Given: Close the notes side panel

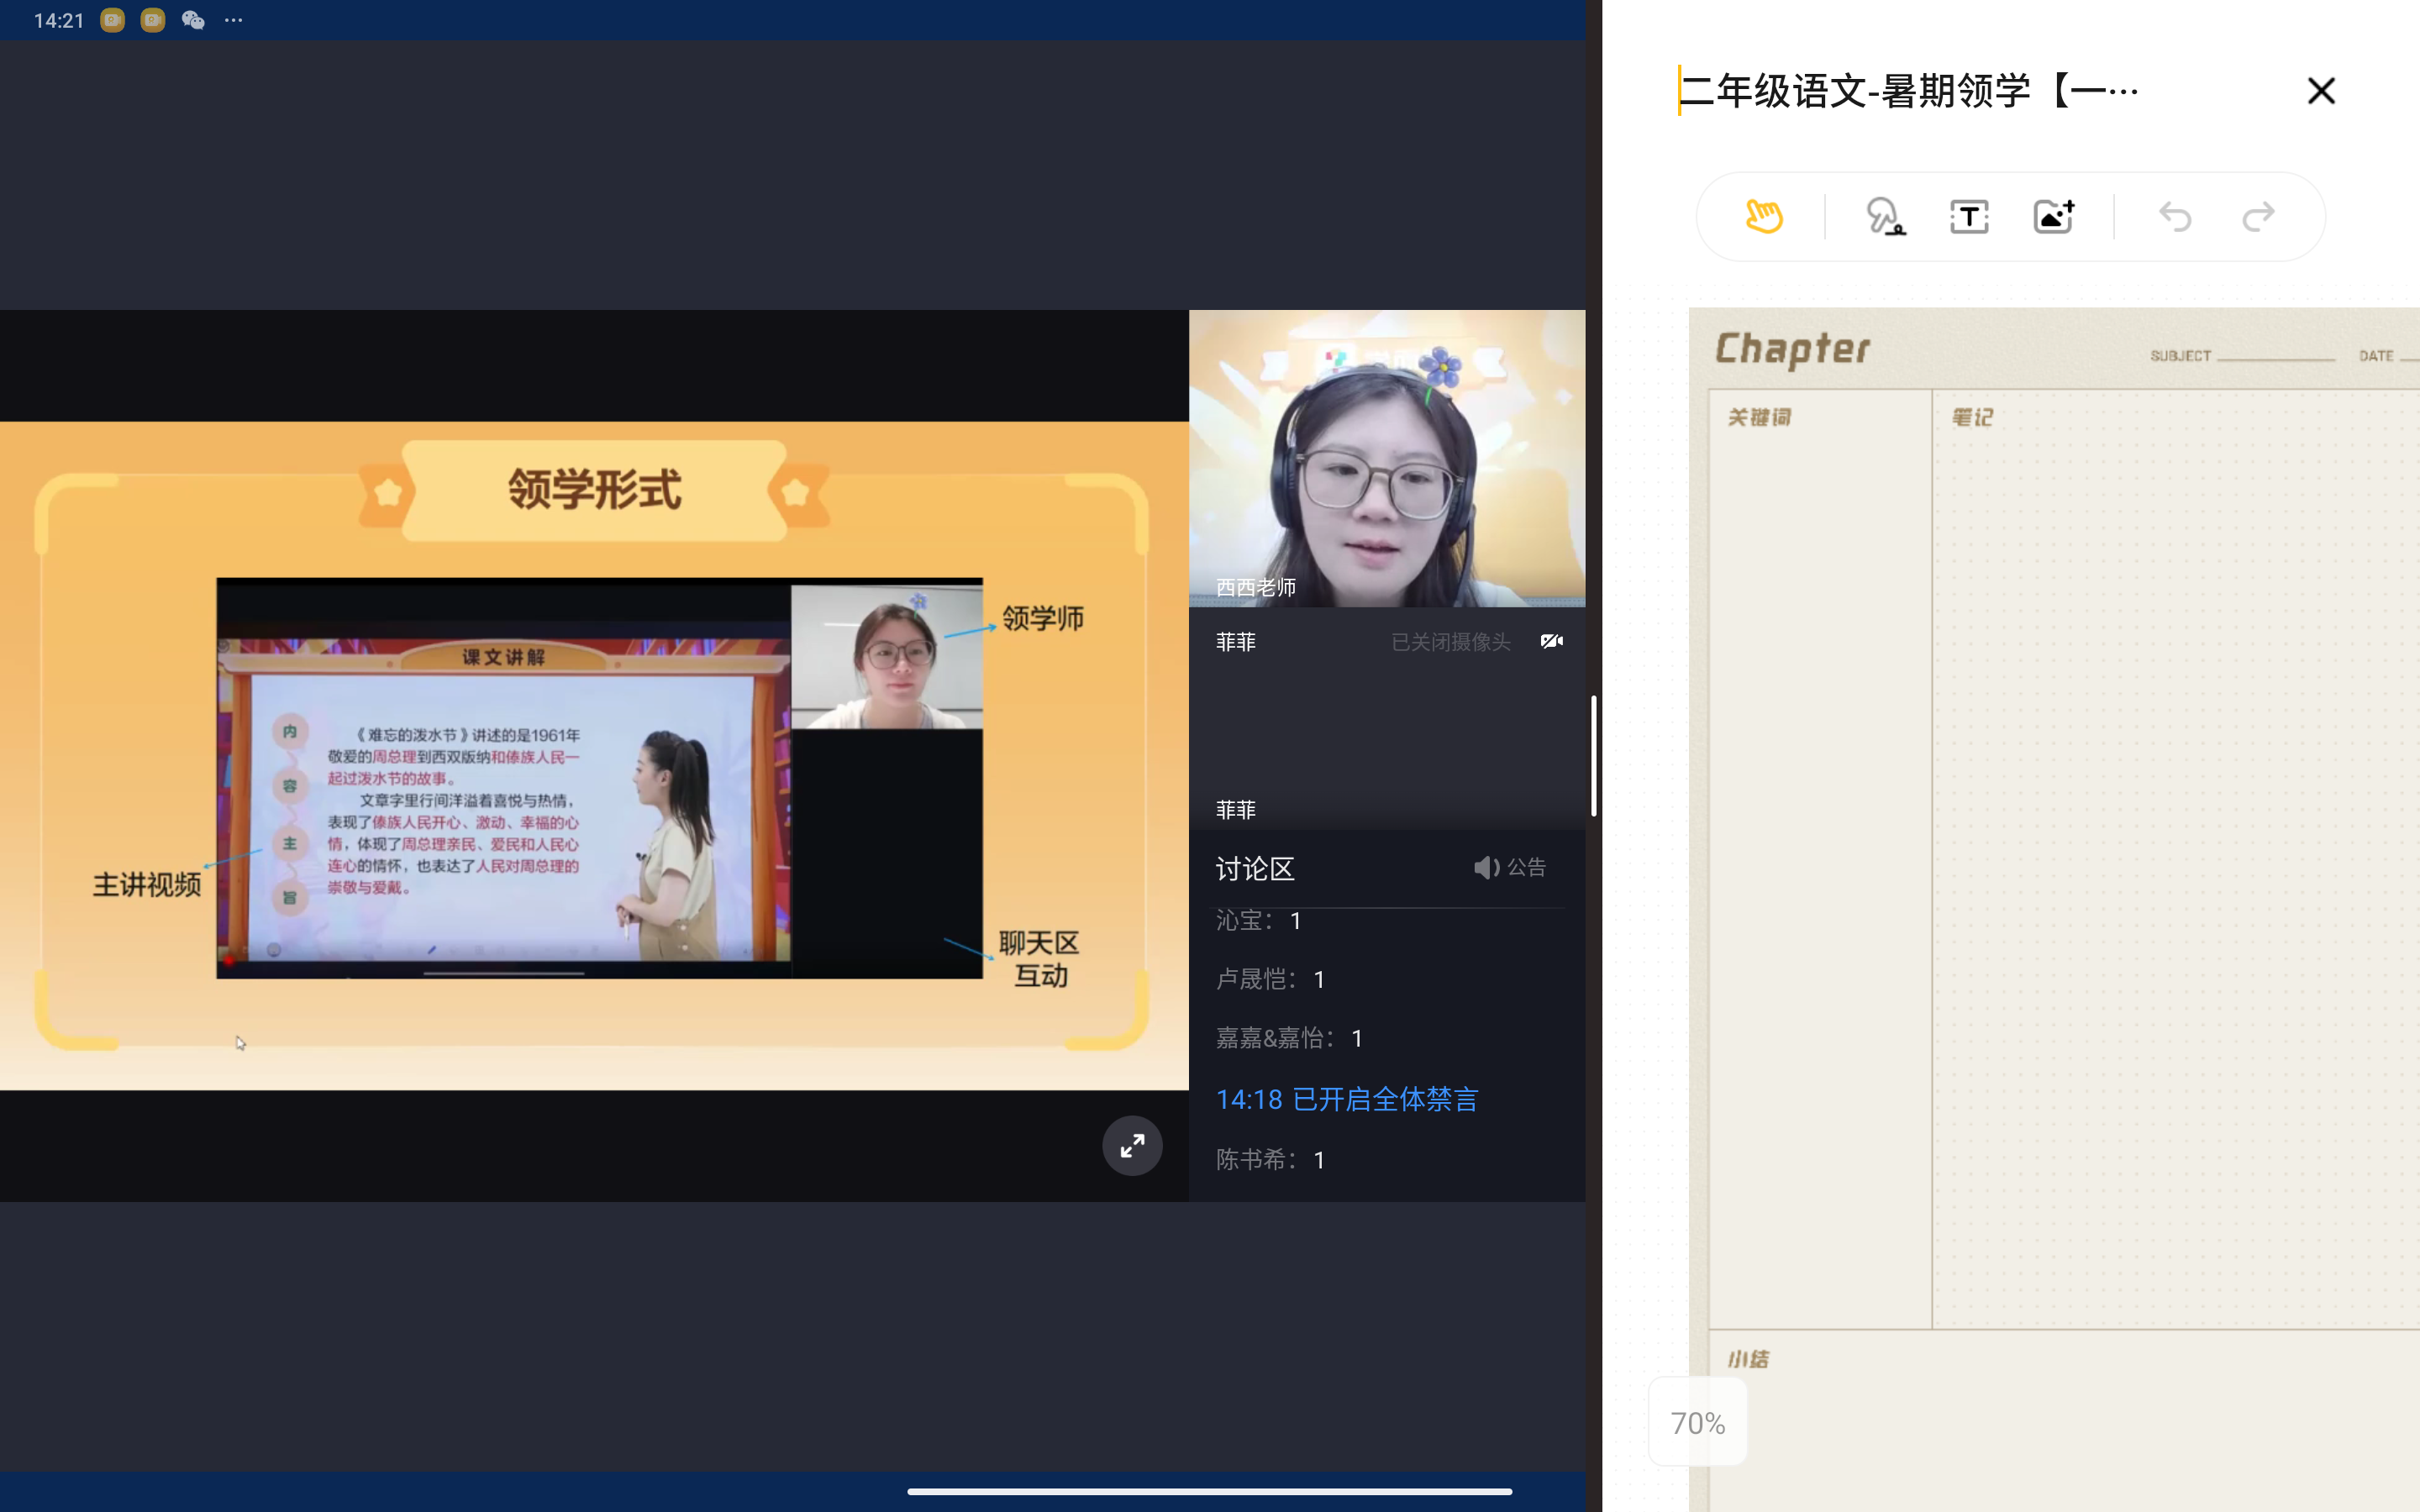Looking at the screenshot, I should [2320, 91].
